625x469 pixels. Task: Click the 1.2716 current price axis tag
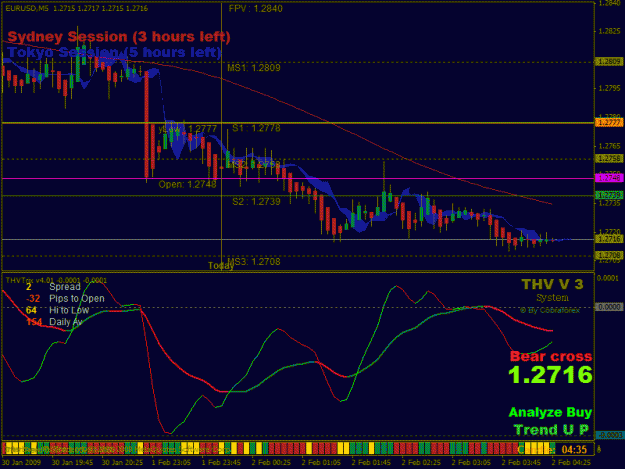pyautogui.click(x=609, y=239)
